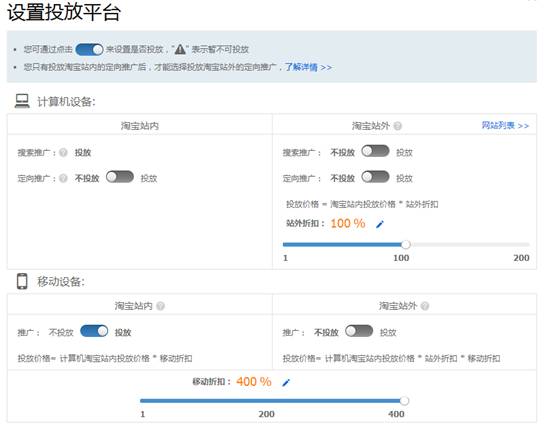Viewport: 554px width, 428px height.
Task: Click the 200 midpoint label under mobile slider
Action: (266, 414)
